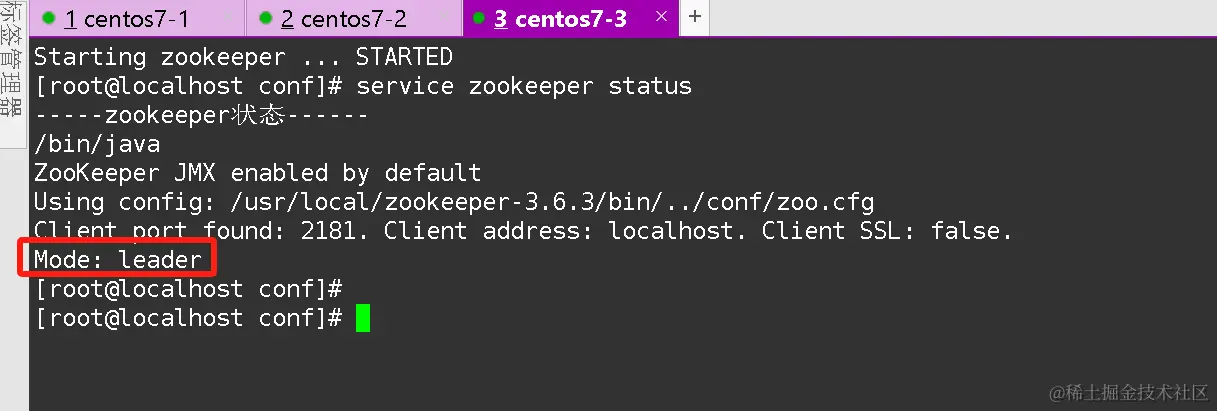This screenshot has height=411, width=1217.
Task: Close the centos7-3 tab with its X
Action: coord(661,17)
